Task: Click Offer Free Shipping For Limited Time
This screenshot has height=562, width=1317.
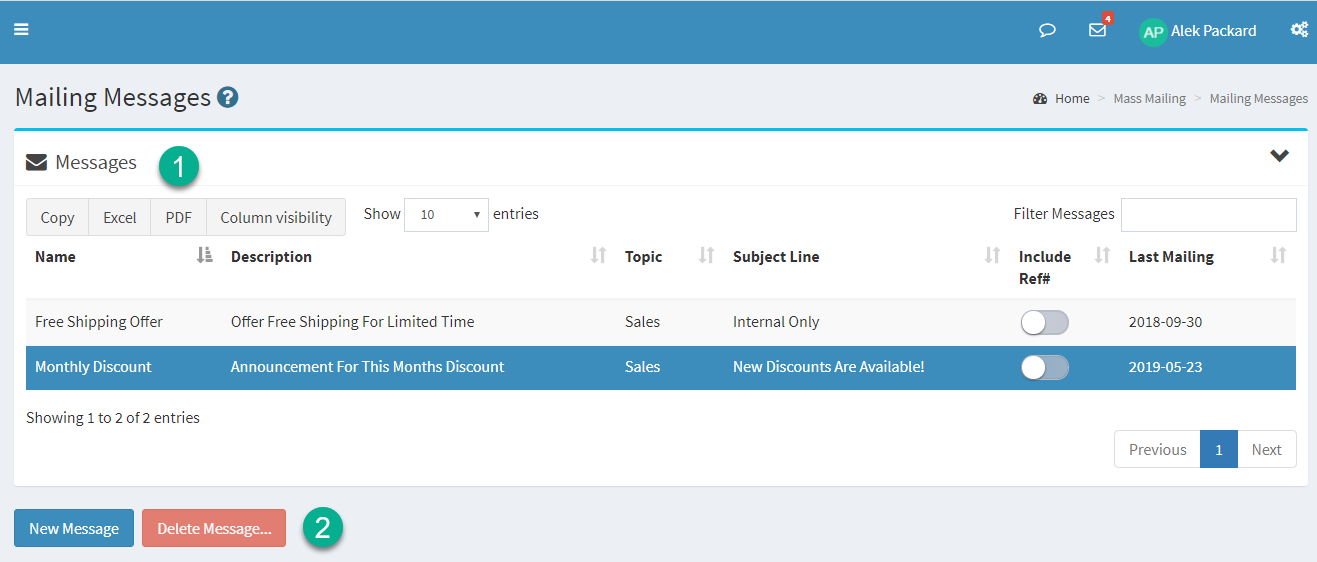Action: [353, 322]
